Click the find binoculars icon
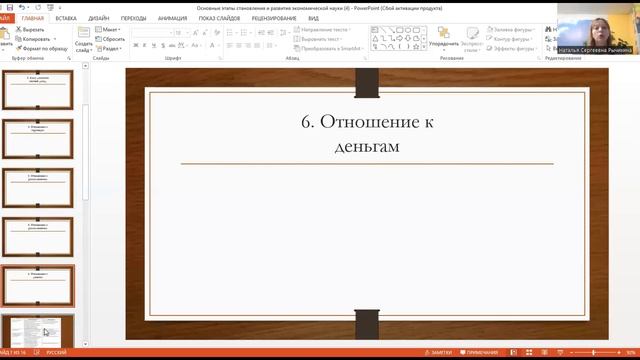This screenshot has height=360, width=640. coord(548,29)
